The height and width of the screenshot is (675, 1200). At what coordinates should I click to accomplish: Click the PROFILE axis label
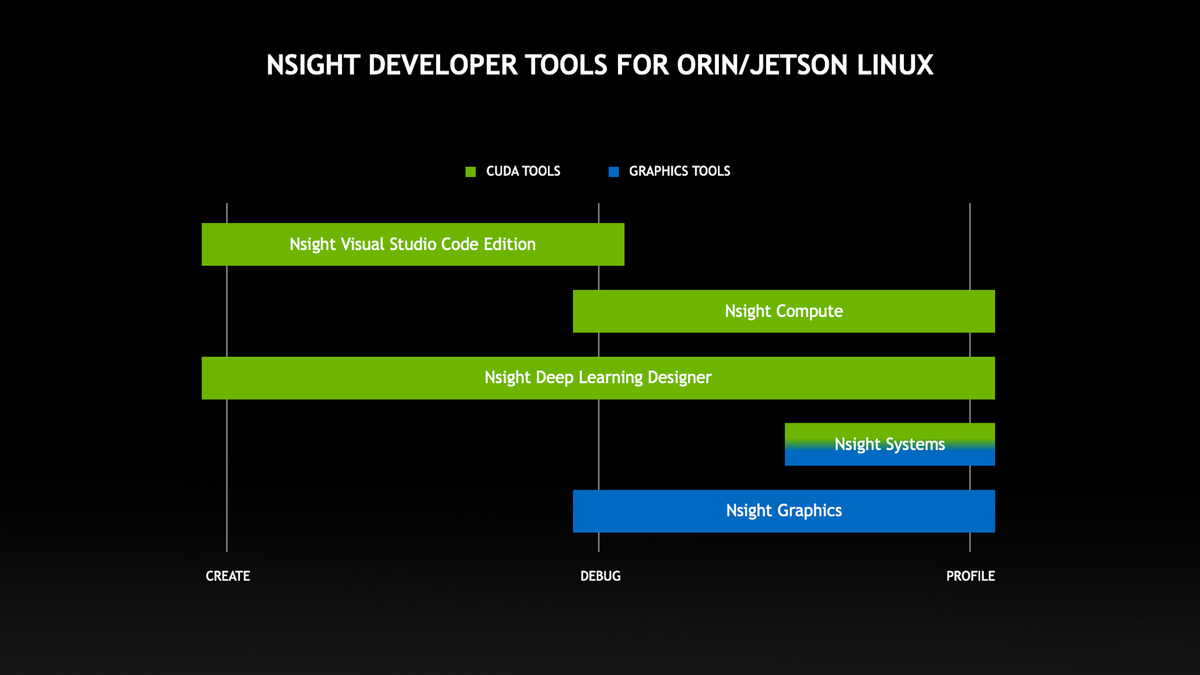(970, 576)
